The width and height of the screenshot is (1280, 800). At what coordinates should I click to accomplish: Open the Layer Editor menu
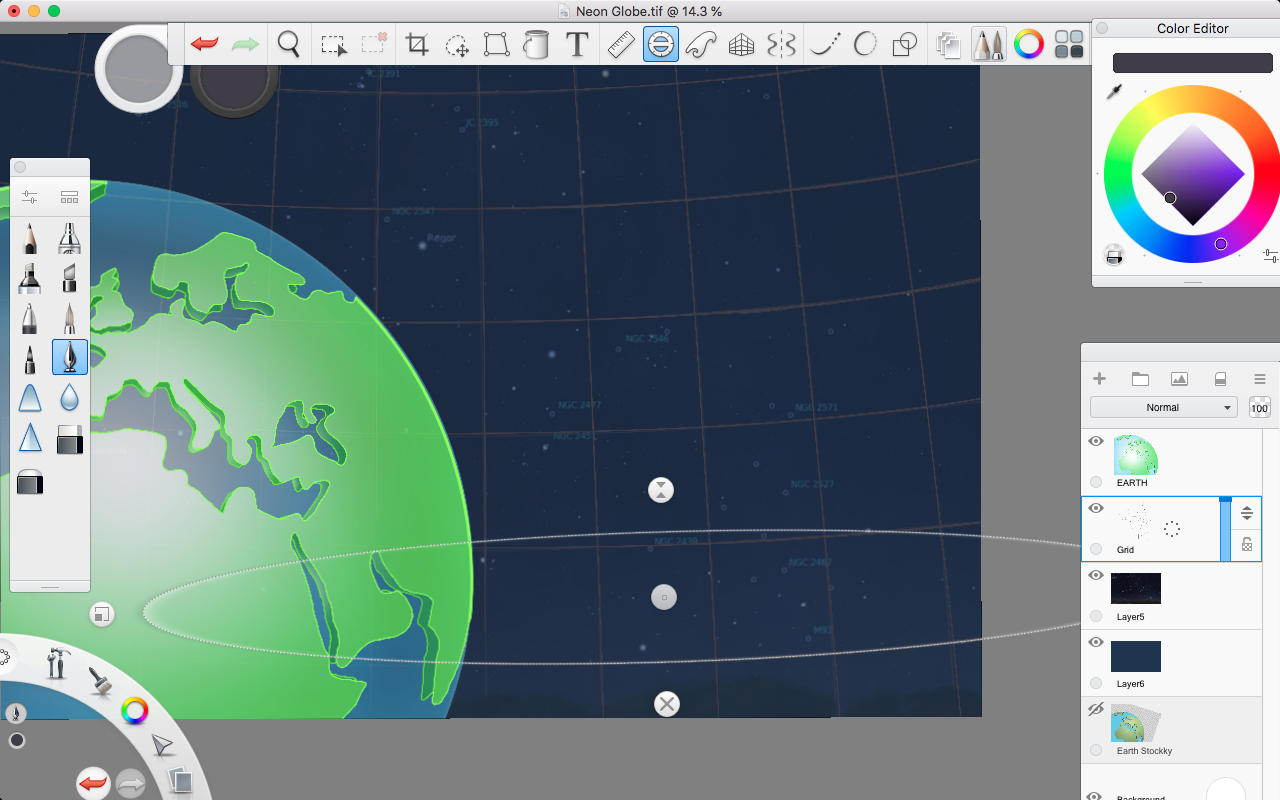(x=1260, y=379)
